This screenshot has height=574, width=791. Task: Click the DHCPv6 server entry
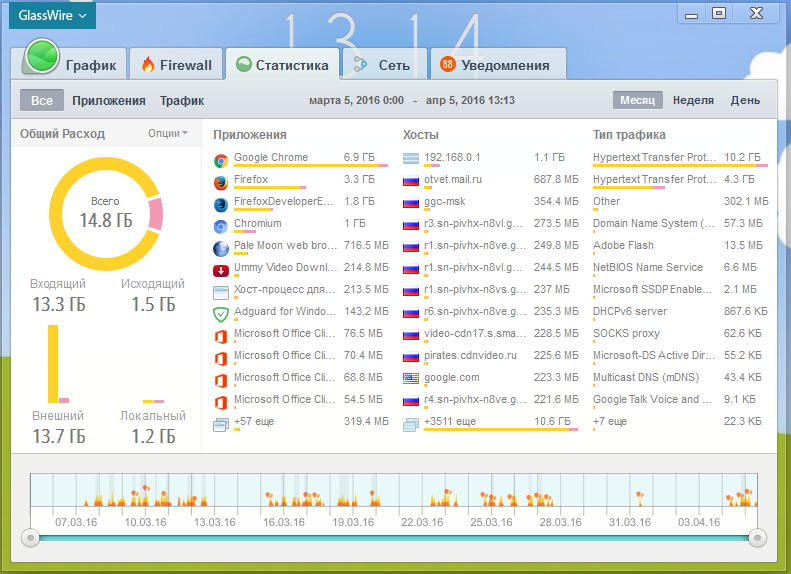click(681, 311)
